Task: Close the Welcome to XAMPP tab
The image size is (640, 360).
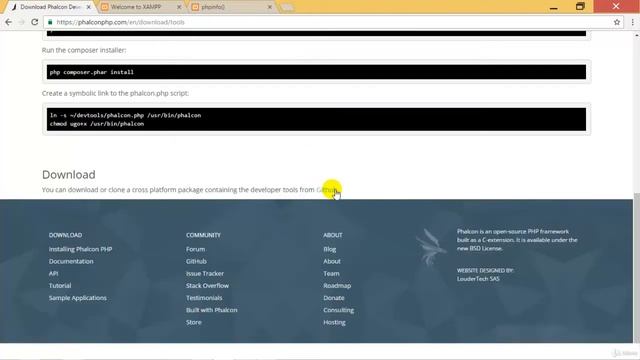Action: coord(179,7)
